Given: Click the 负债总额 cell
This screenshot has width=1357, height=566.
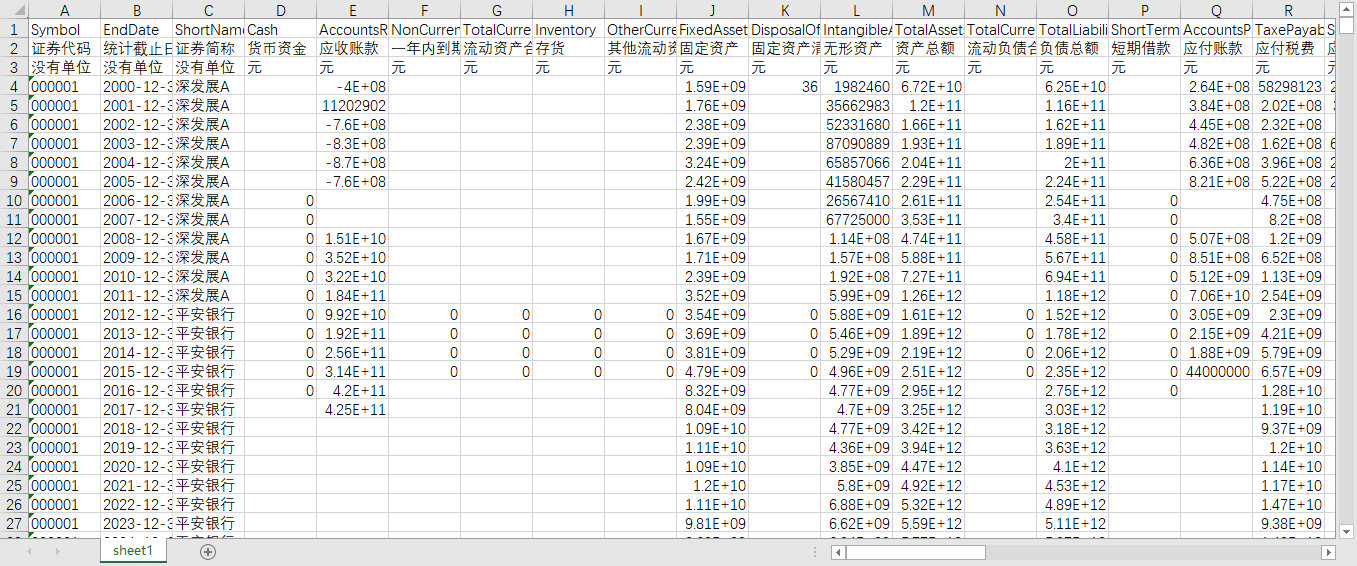Looking at the screenshot, I should pyautogui.click(x=1072, y=49).
